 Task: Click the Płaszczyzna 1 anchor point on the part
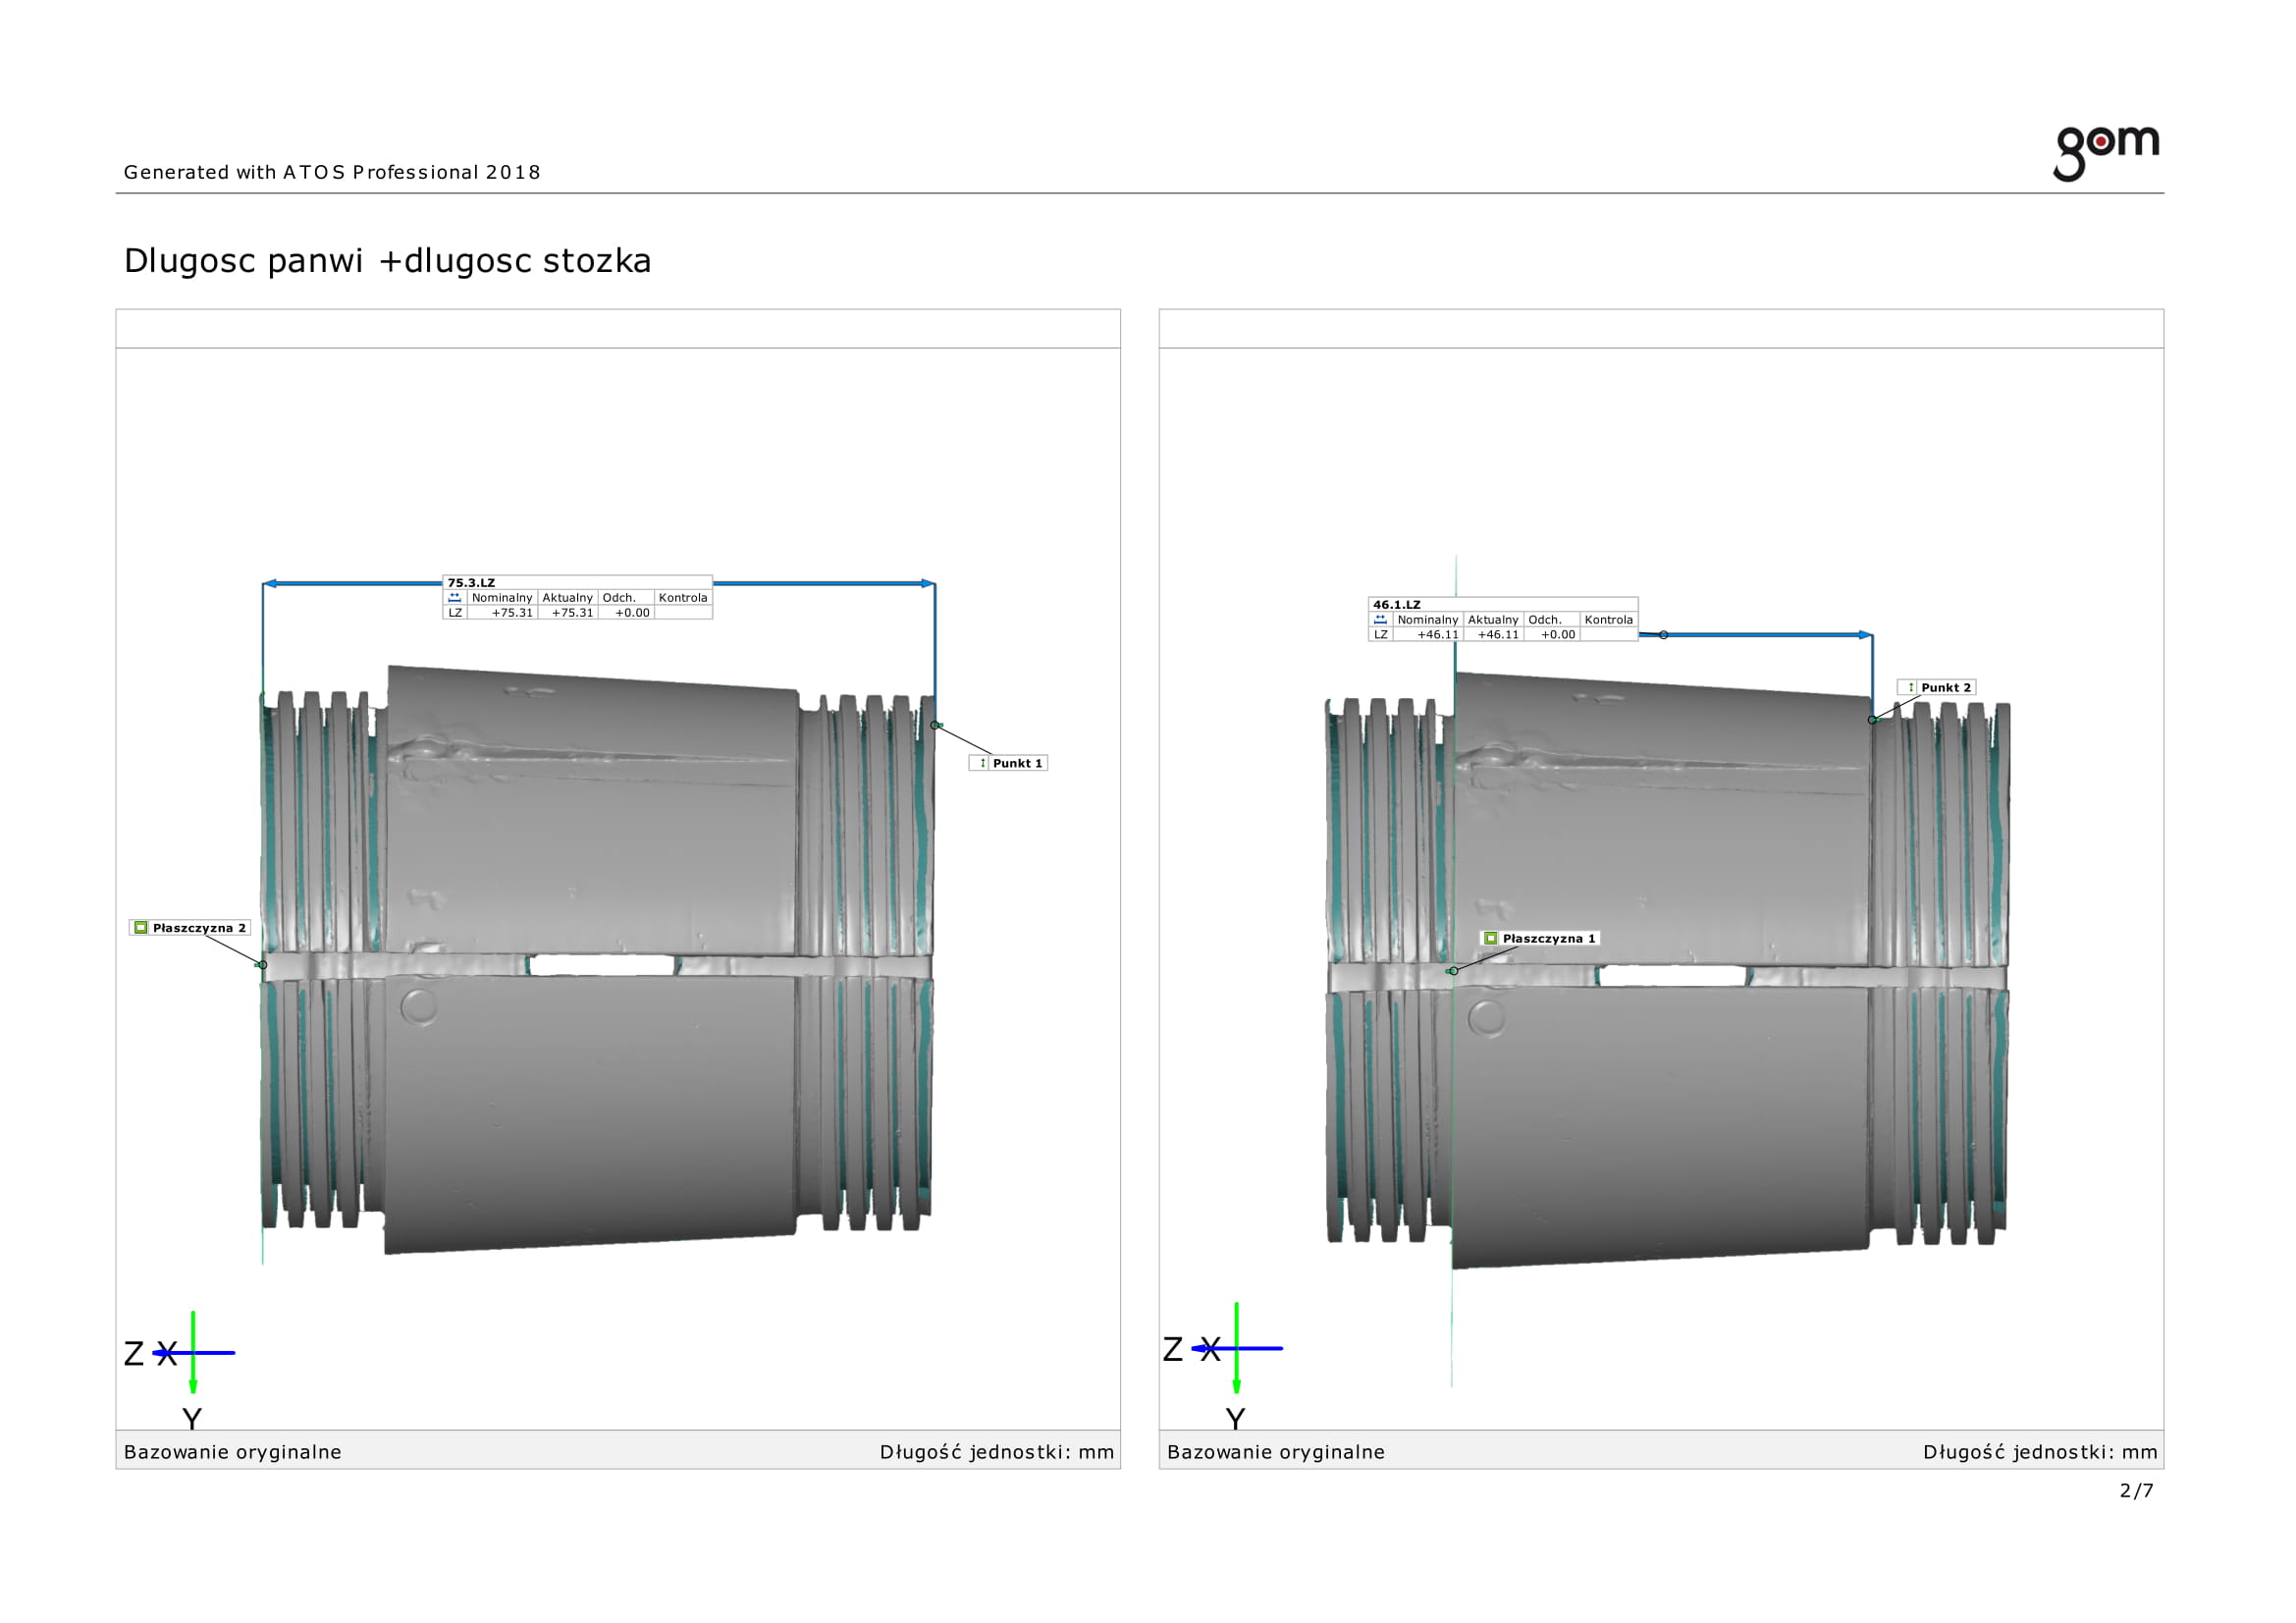pyautogui.click(x=1454, y=971)
